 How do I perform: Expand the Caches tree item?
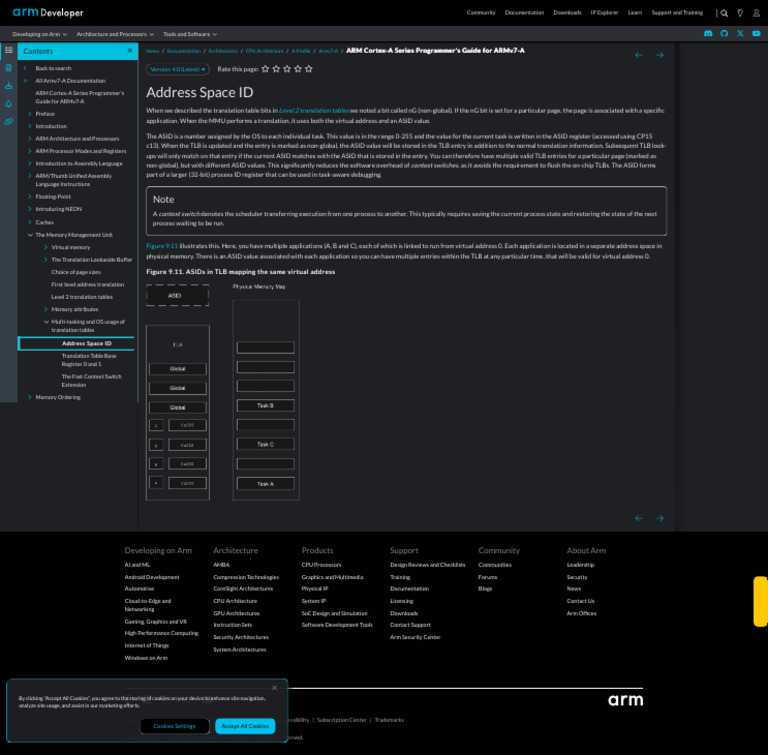click(30, 222)
